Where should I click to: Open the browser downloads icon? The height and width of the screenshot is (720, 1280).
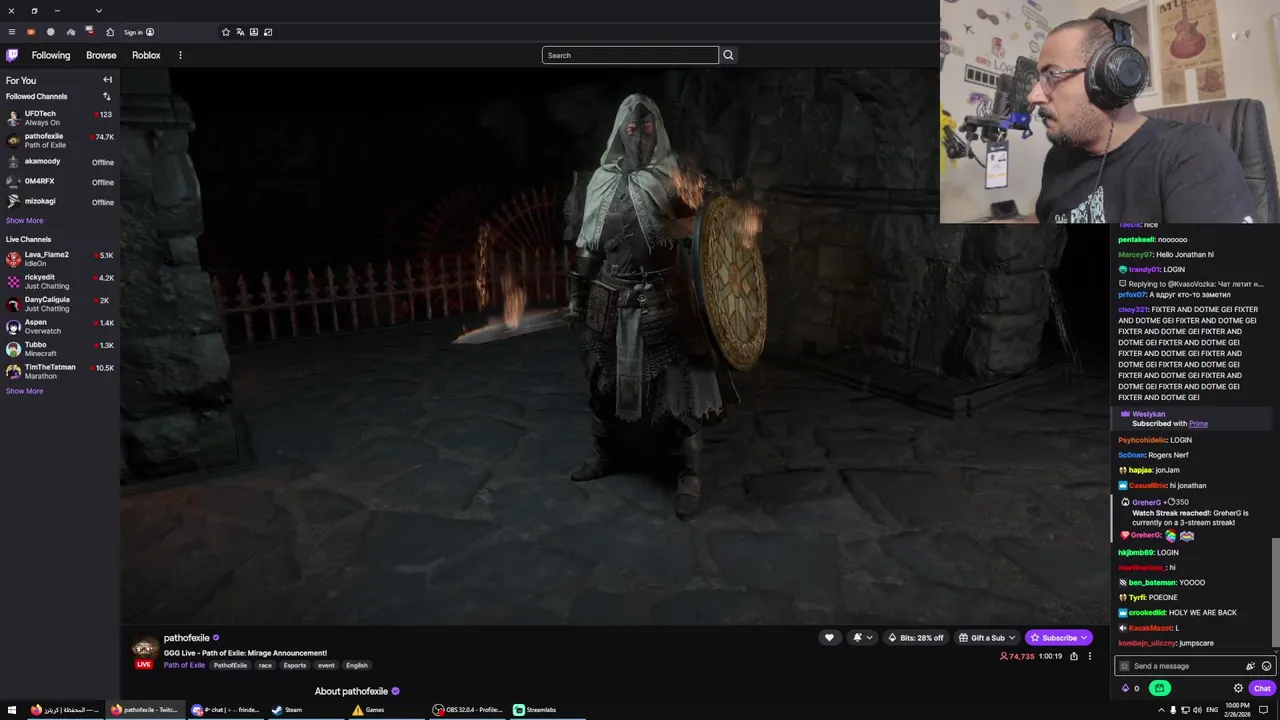pyautogui.click(x=254, y=32)
